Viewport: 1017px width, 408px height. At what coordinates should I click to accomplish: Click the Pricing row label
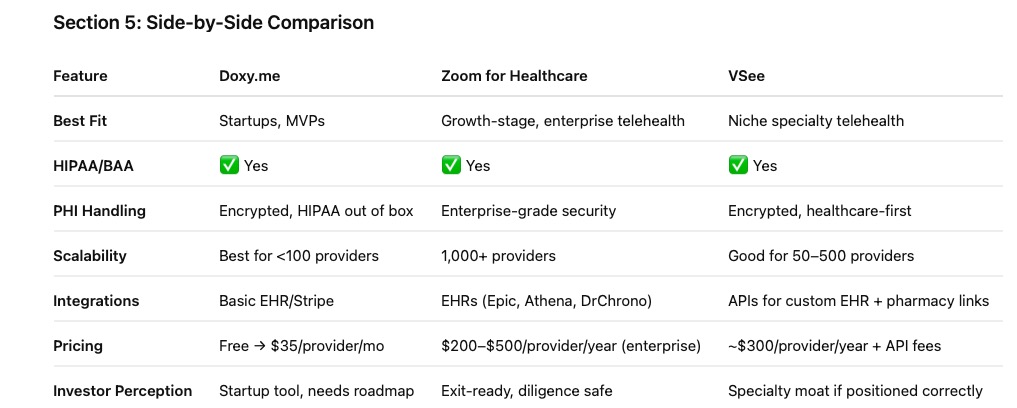pyautogui.click(x=78, y=346)
